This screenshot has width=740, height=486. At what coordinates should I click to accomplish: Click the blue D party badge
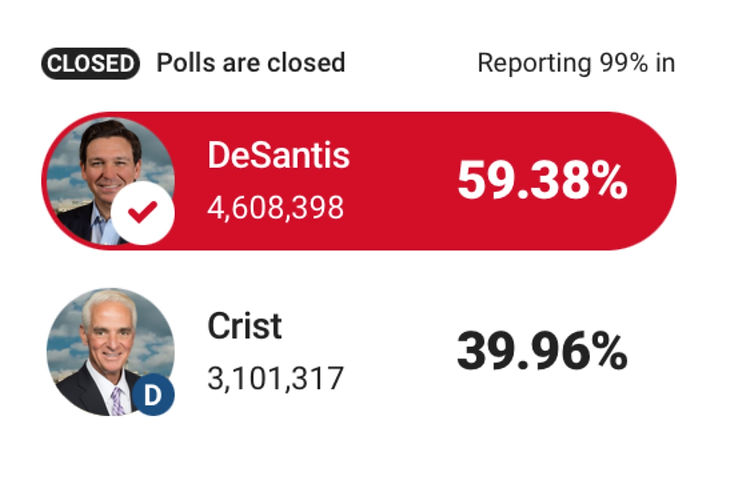[x=153, y=395]
